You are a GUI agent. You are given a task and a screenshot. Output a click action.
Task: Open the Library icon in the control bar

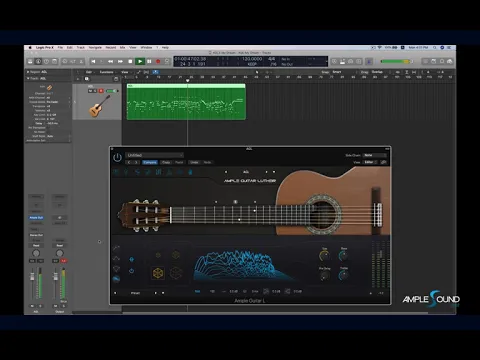click(x=30, y=61)
